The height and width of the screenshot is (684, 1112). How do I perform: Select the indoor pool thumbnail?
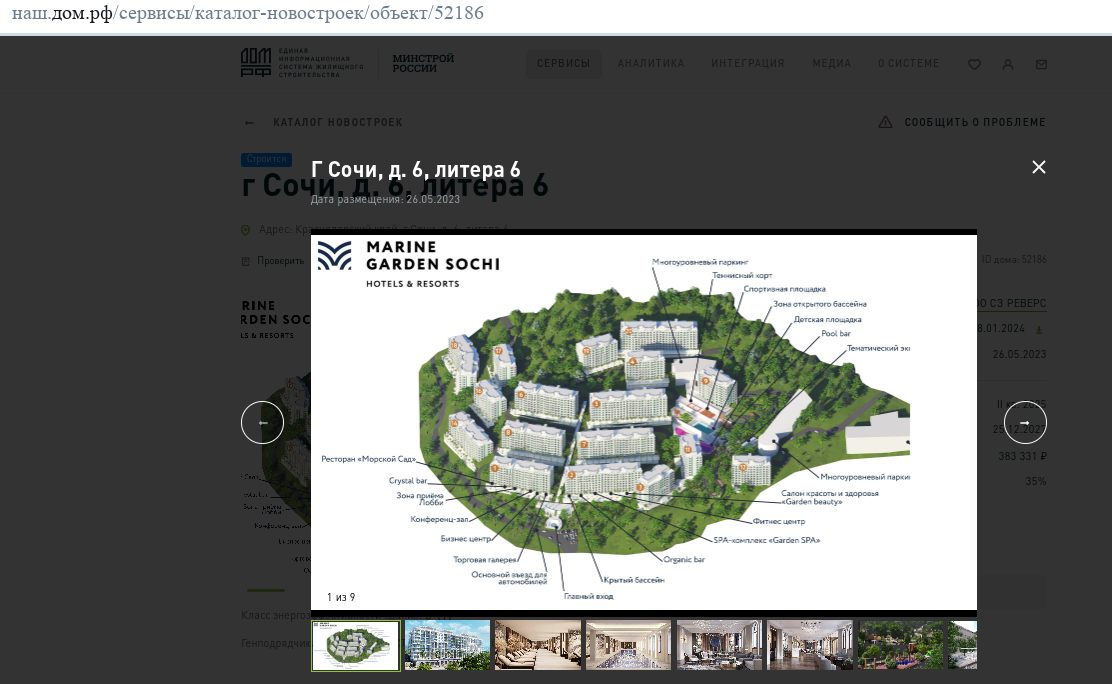[x=628, y=645]
